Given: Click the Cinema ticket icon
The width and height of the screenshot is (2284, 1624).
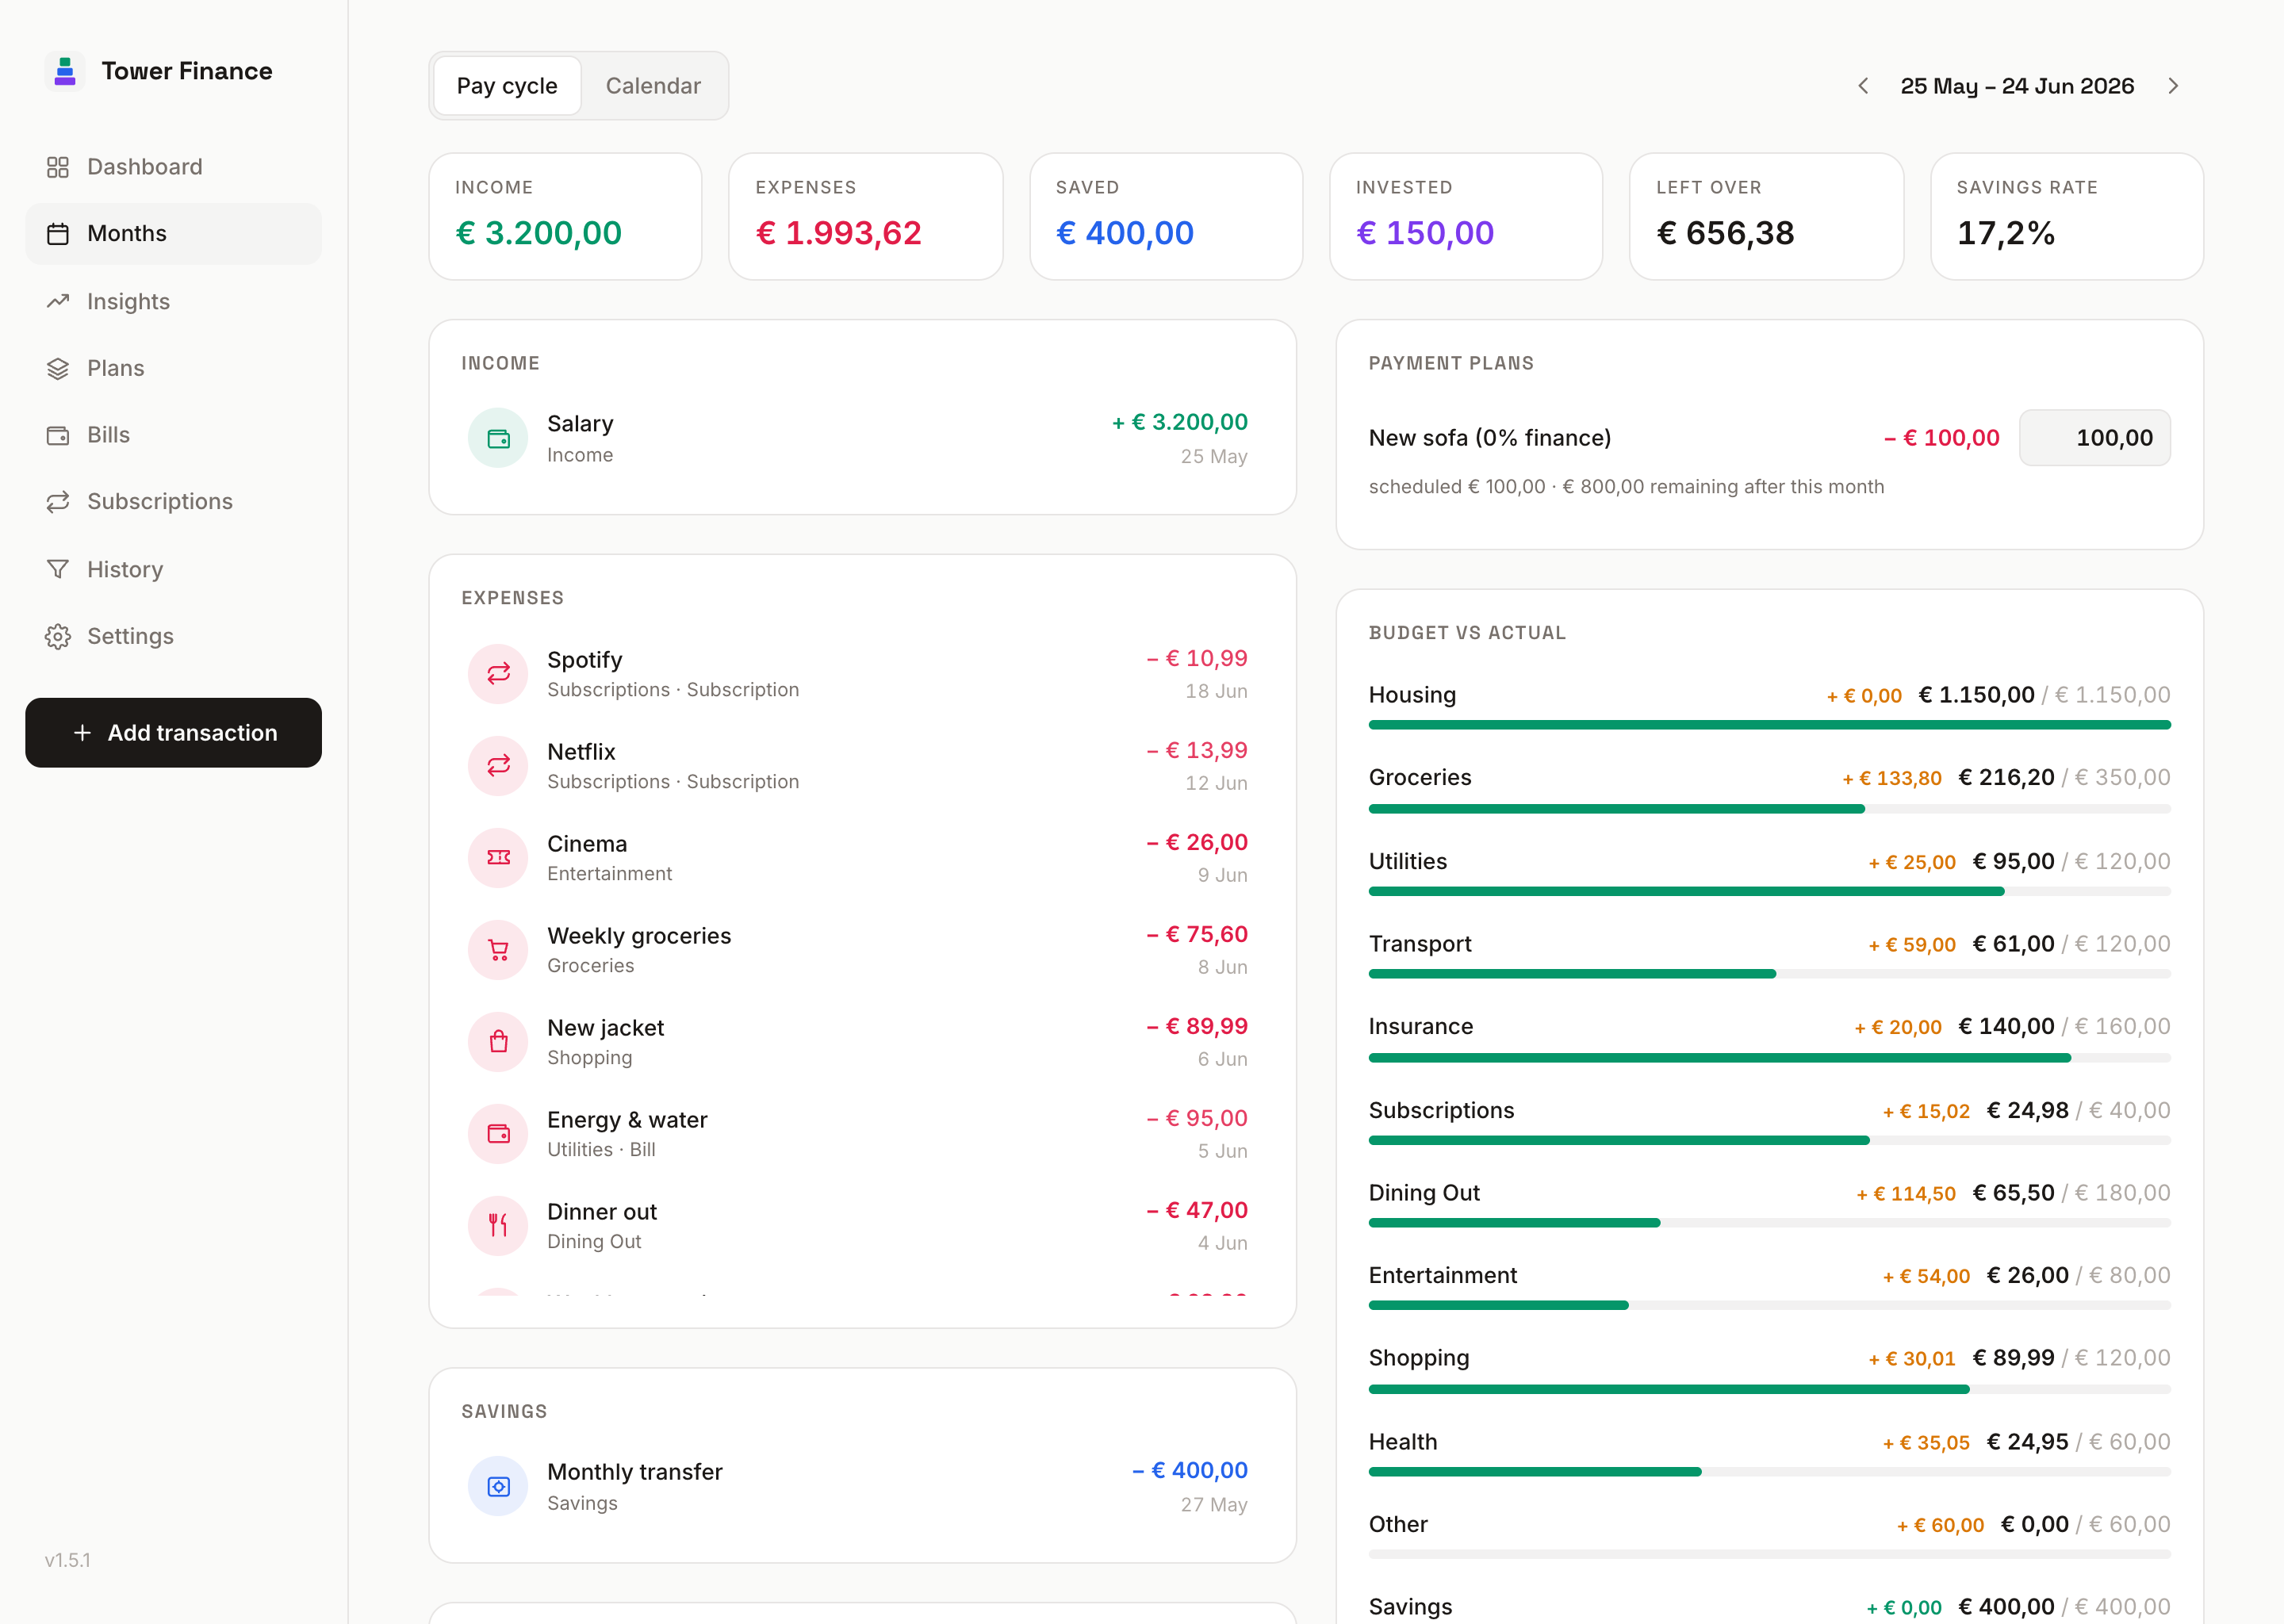Looking at the screenshot, I should click(498, 858).
